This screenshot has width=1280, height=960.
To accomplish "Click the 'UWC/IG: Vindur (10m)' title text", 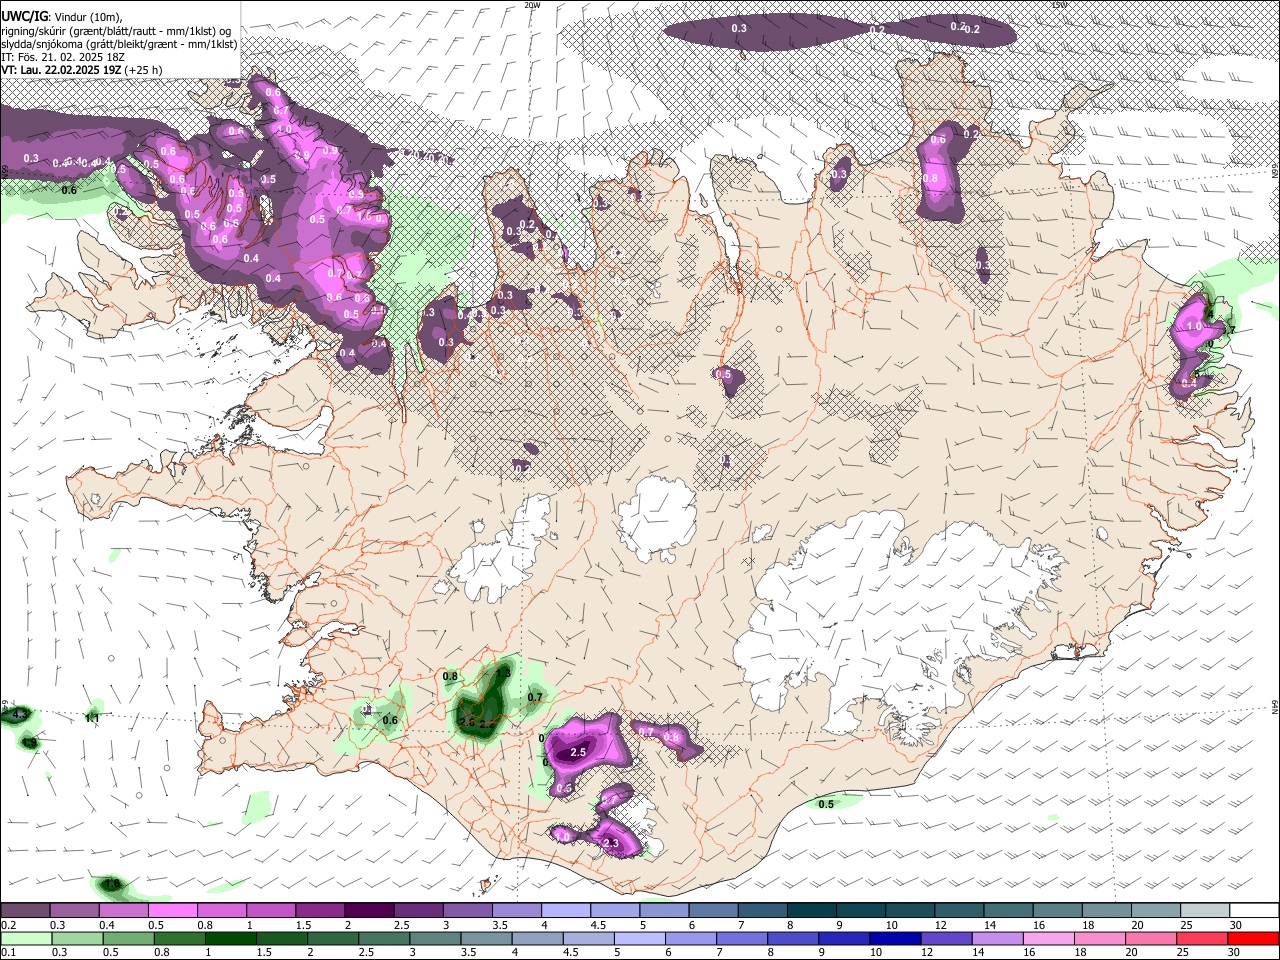I will click(x=61, y=15).
